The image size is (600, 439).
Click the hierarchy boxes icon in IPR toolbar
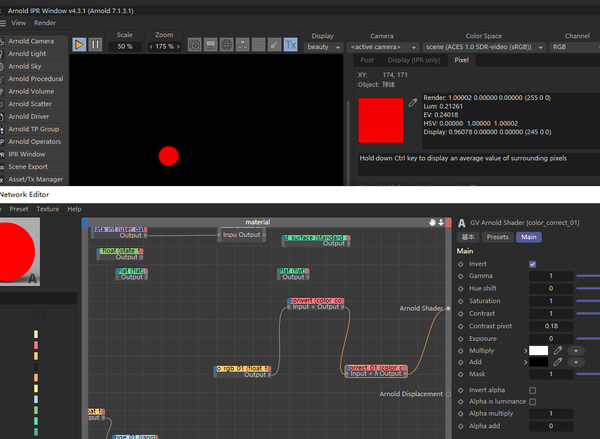[x=243, y=45]
